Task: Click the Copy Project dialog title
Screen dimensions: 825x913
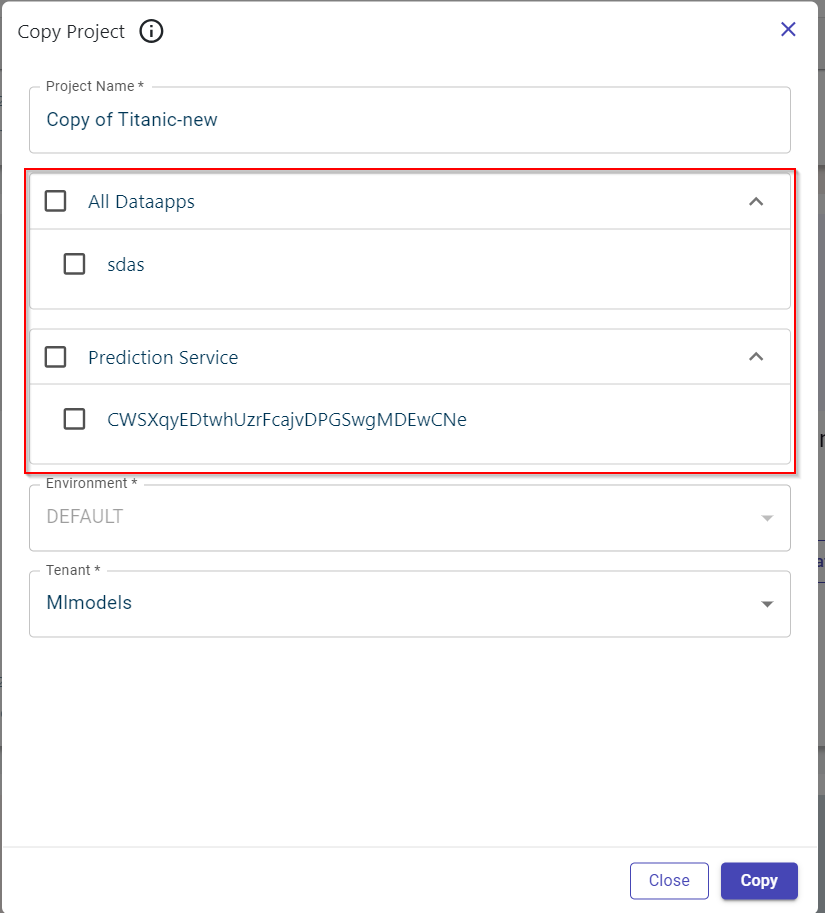Action: pyautogui.click(x=71, y=32)
